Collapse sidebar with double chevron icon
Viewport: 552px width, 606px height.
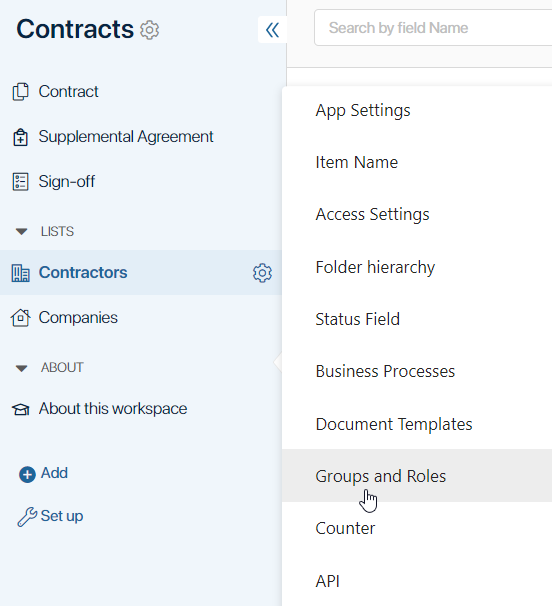click(273, 30)
